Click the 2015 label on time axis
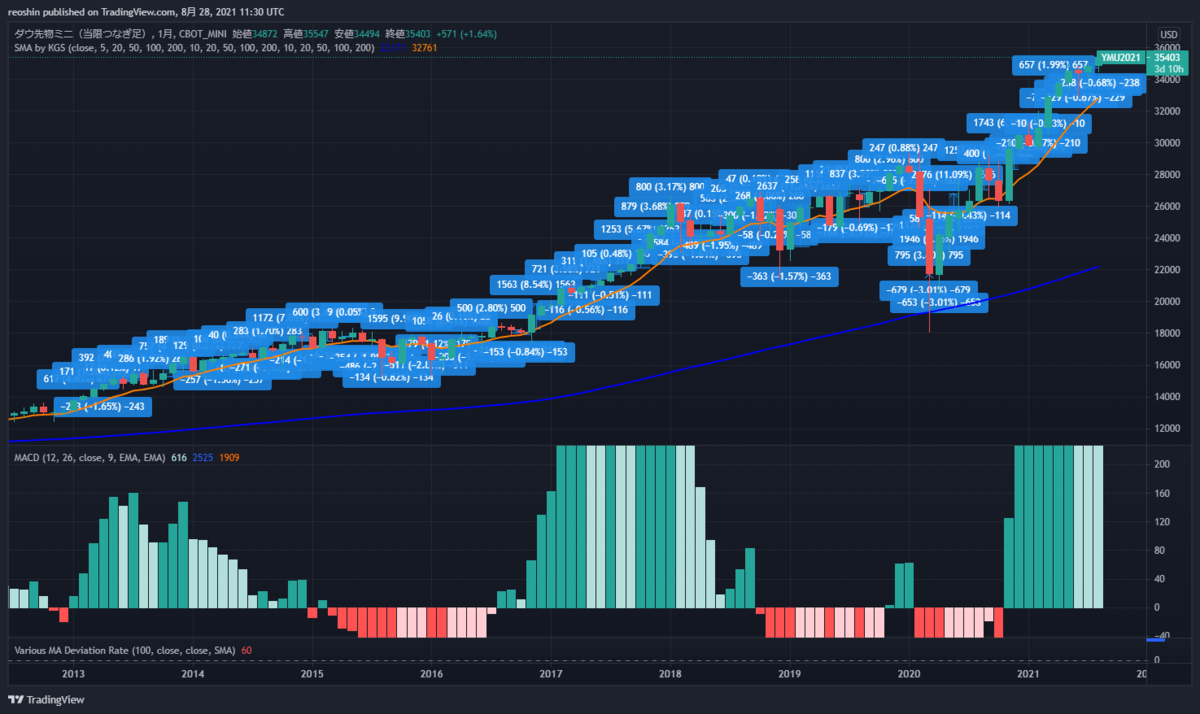Viewport: 1200px width, 714px height. point(312,674)
